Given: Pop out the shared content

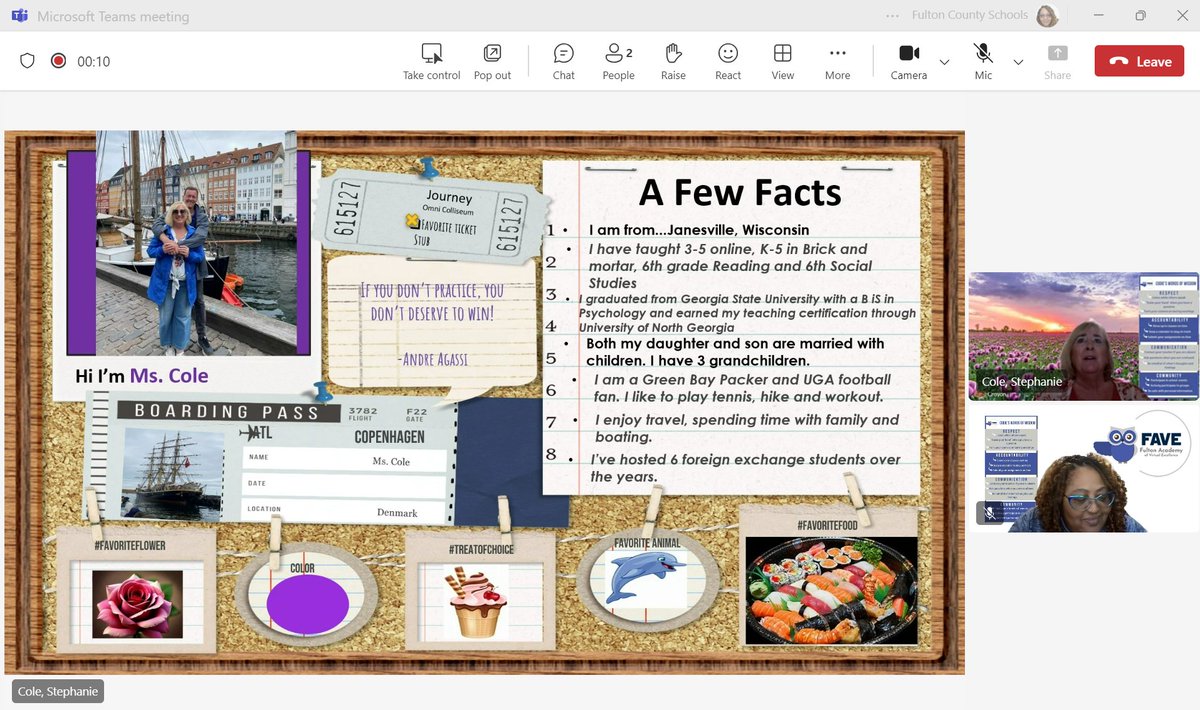Looking at the screenshot, I should click(492, 61).
